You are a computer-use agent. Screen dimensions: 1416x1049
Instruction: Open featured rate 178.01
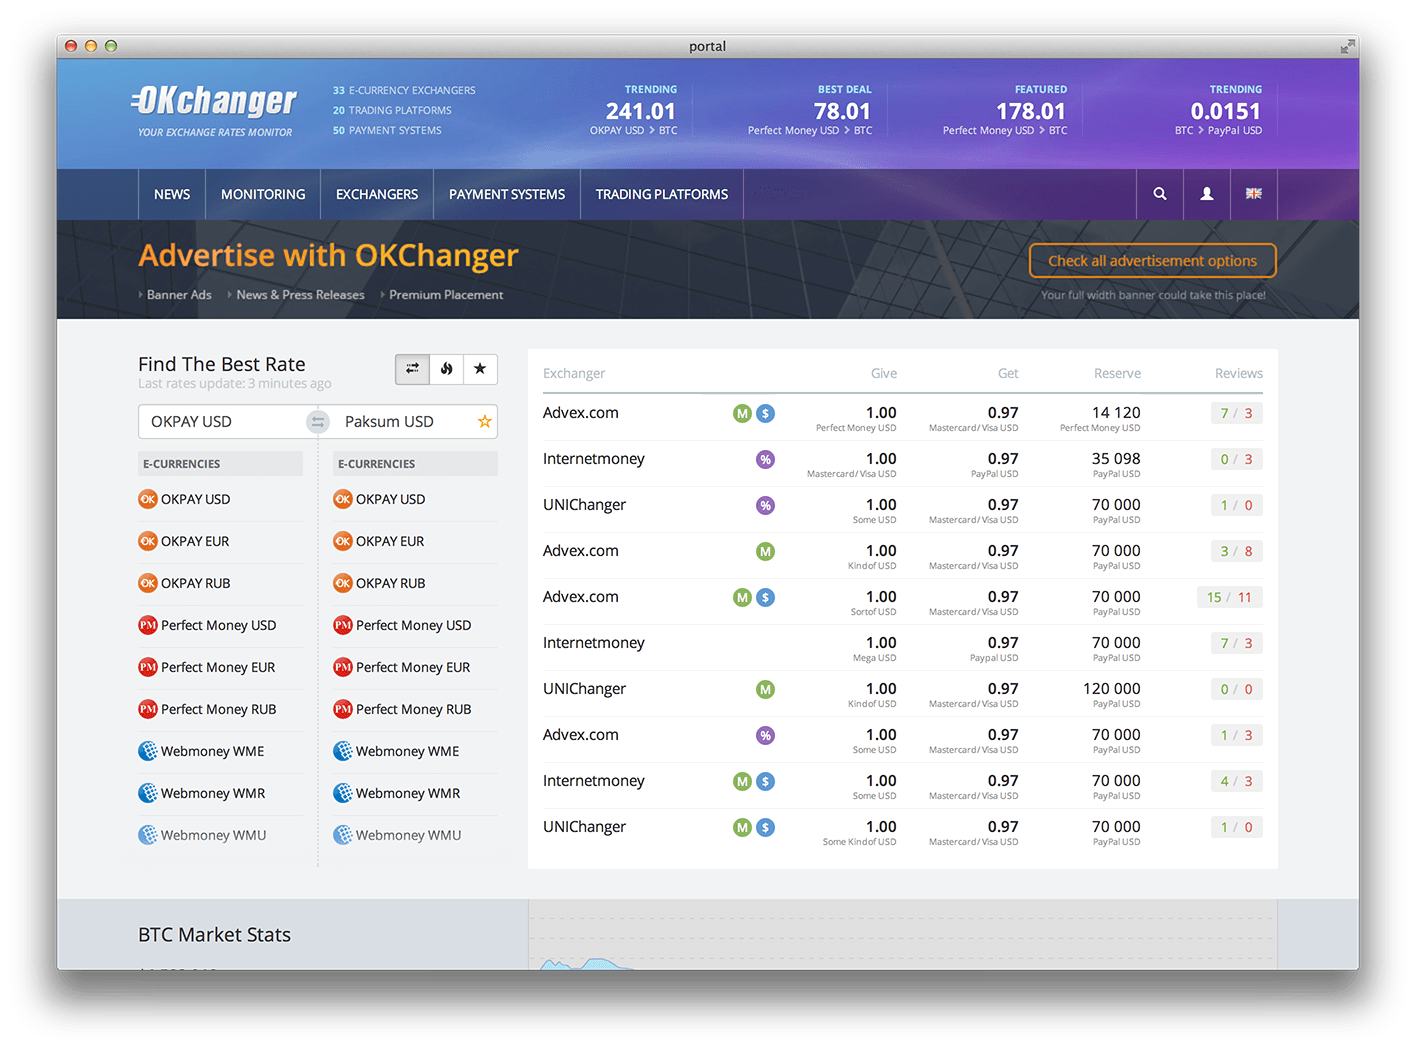(x=1005, y=111)
